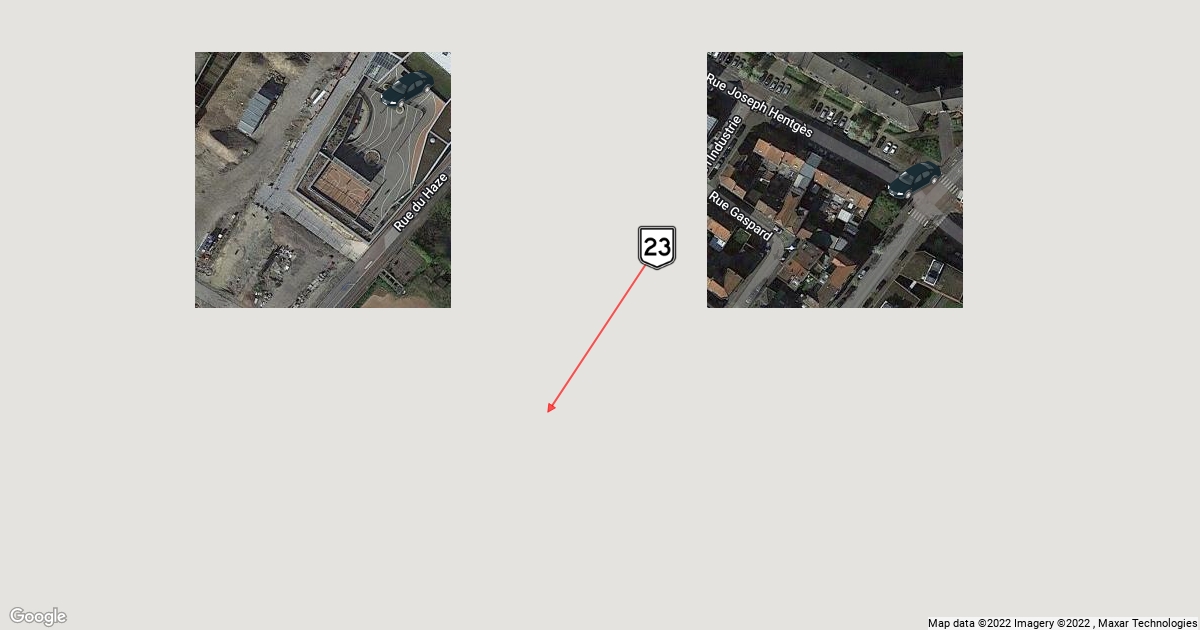
Task: Click the pedestrian crosswalk in right tile
Action: tap(917, 215)
